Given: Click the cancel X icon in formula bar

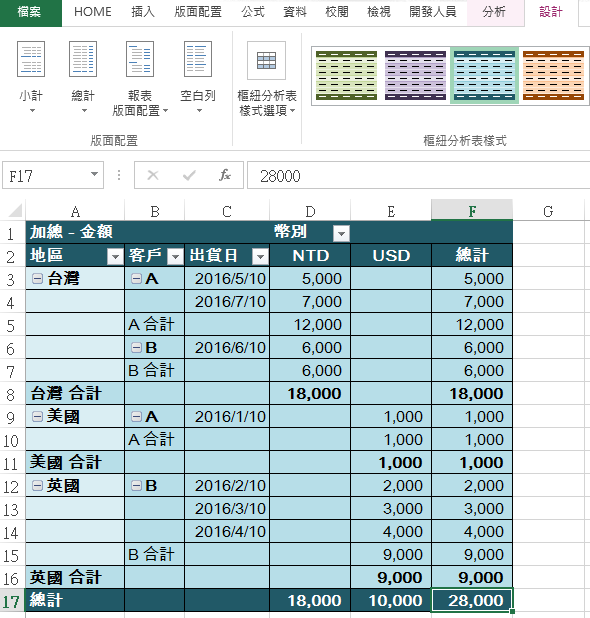Looking at the screenshot, I should [153, 175].
